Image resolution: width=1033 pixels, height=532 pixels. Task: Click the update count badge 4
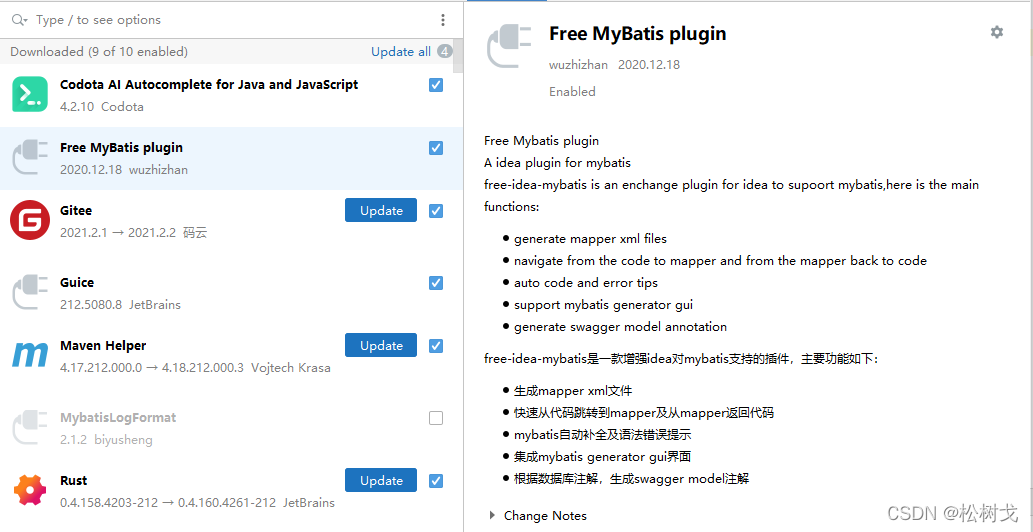pyautogui.click(x=445, y=51)
